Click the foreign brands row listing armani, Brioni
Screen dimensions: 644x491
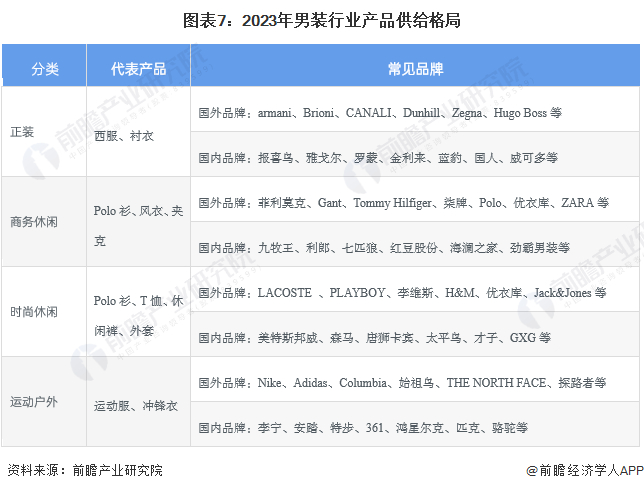pyautogui.click(x=415, y=109)
